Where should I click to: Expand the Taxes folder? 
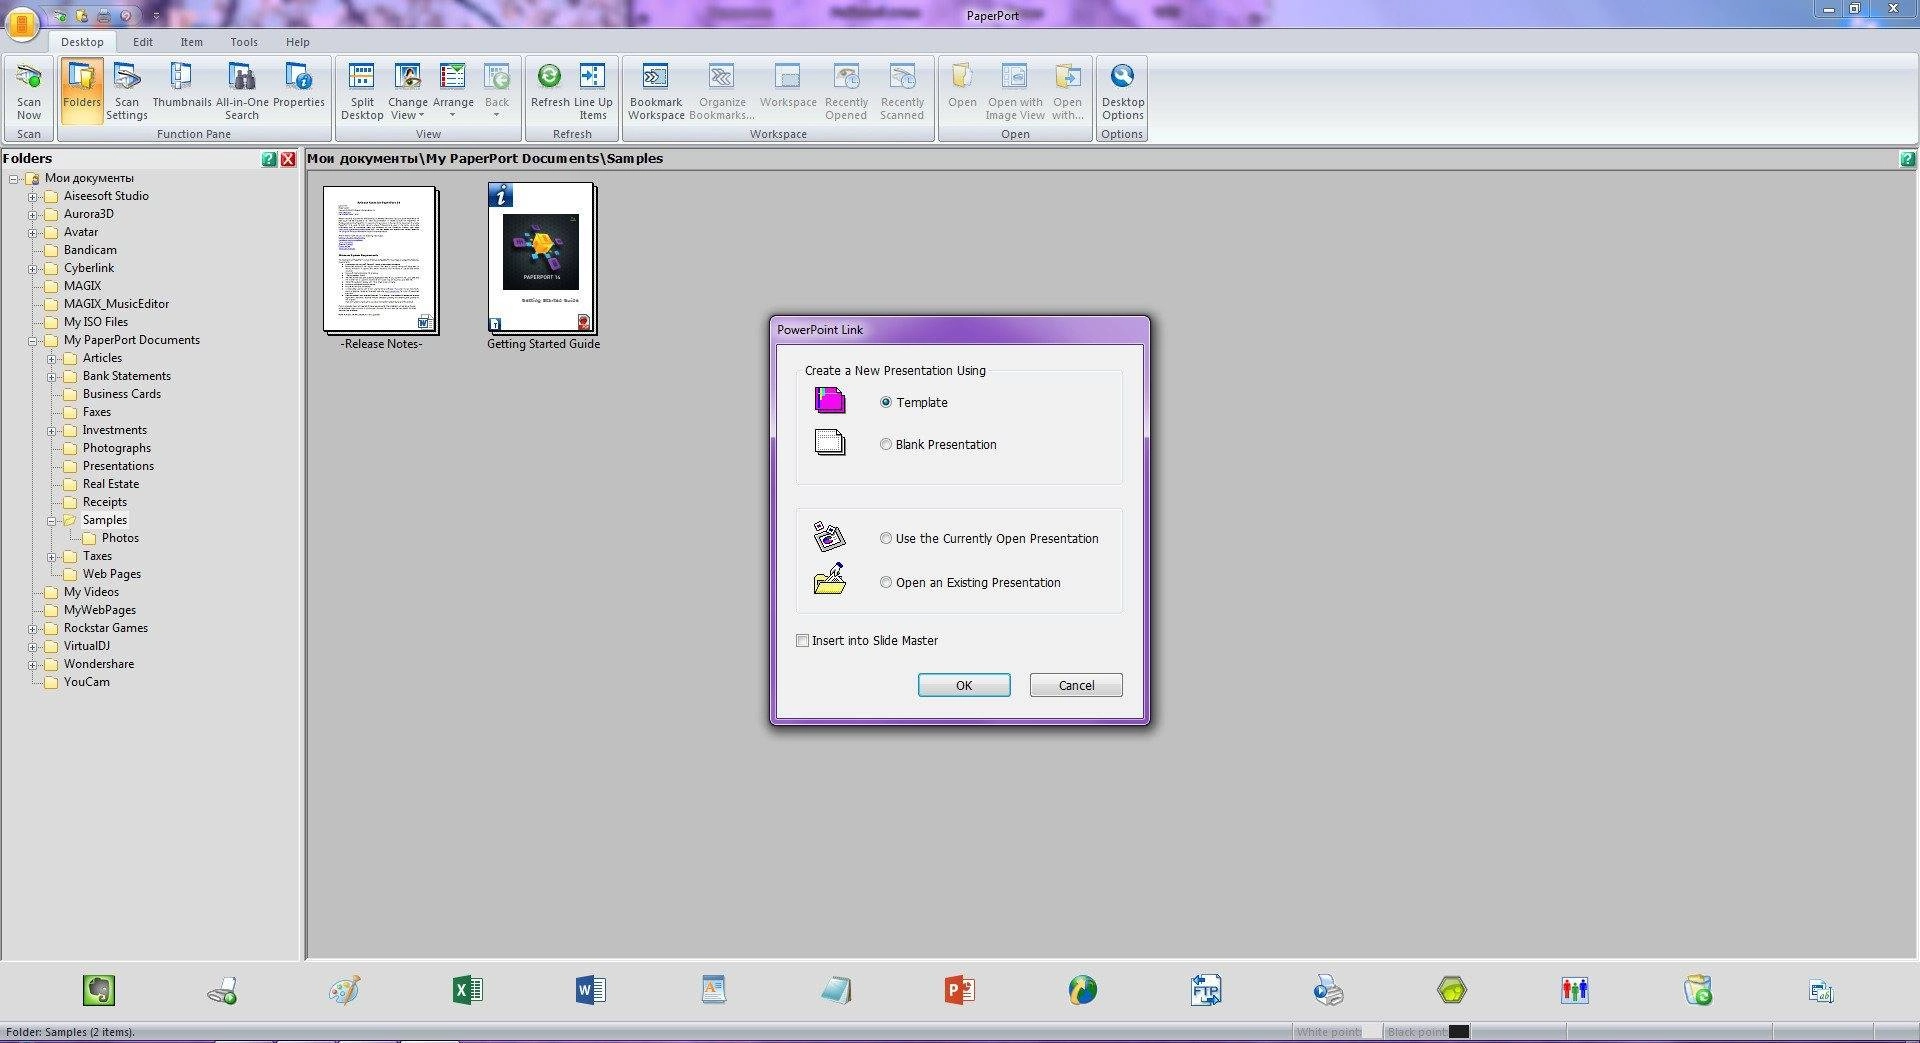52,557
